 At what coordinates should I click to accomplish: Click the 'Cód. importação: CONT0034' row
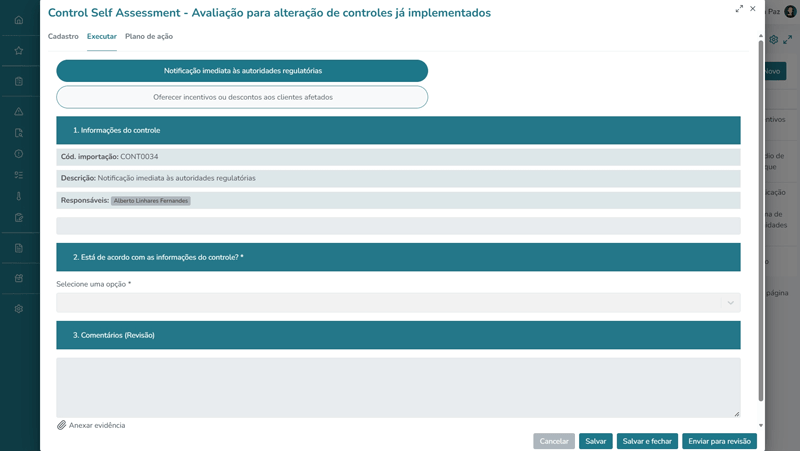398,157
